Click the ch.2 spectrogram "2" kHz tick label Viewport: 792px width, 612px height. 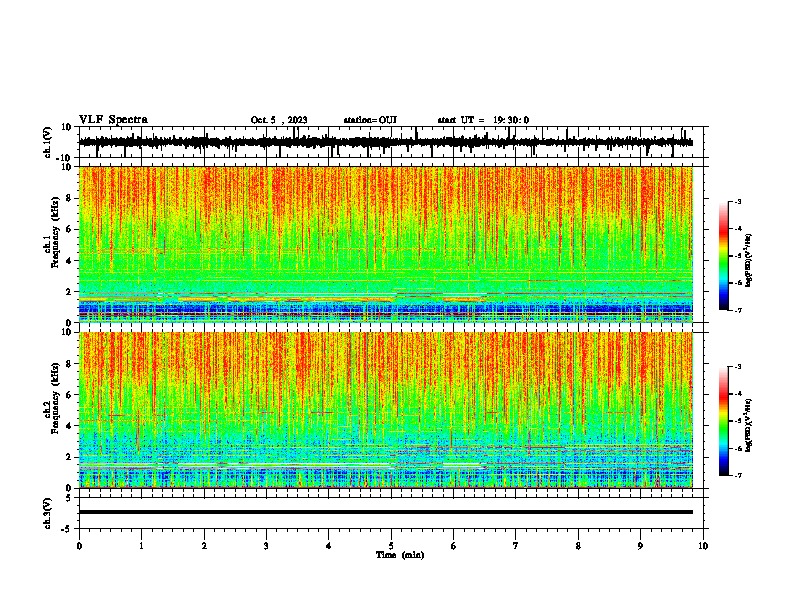[x=69, y=457]
